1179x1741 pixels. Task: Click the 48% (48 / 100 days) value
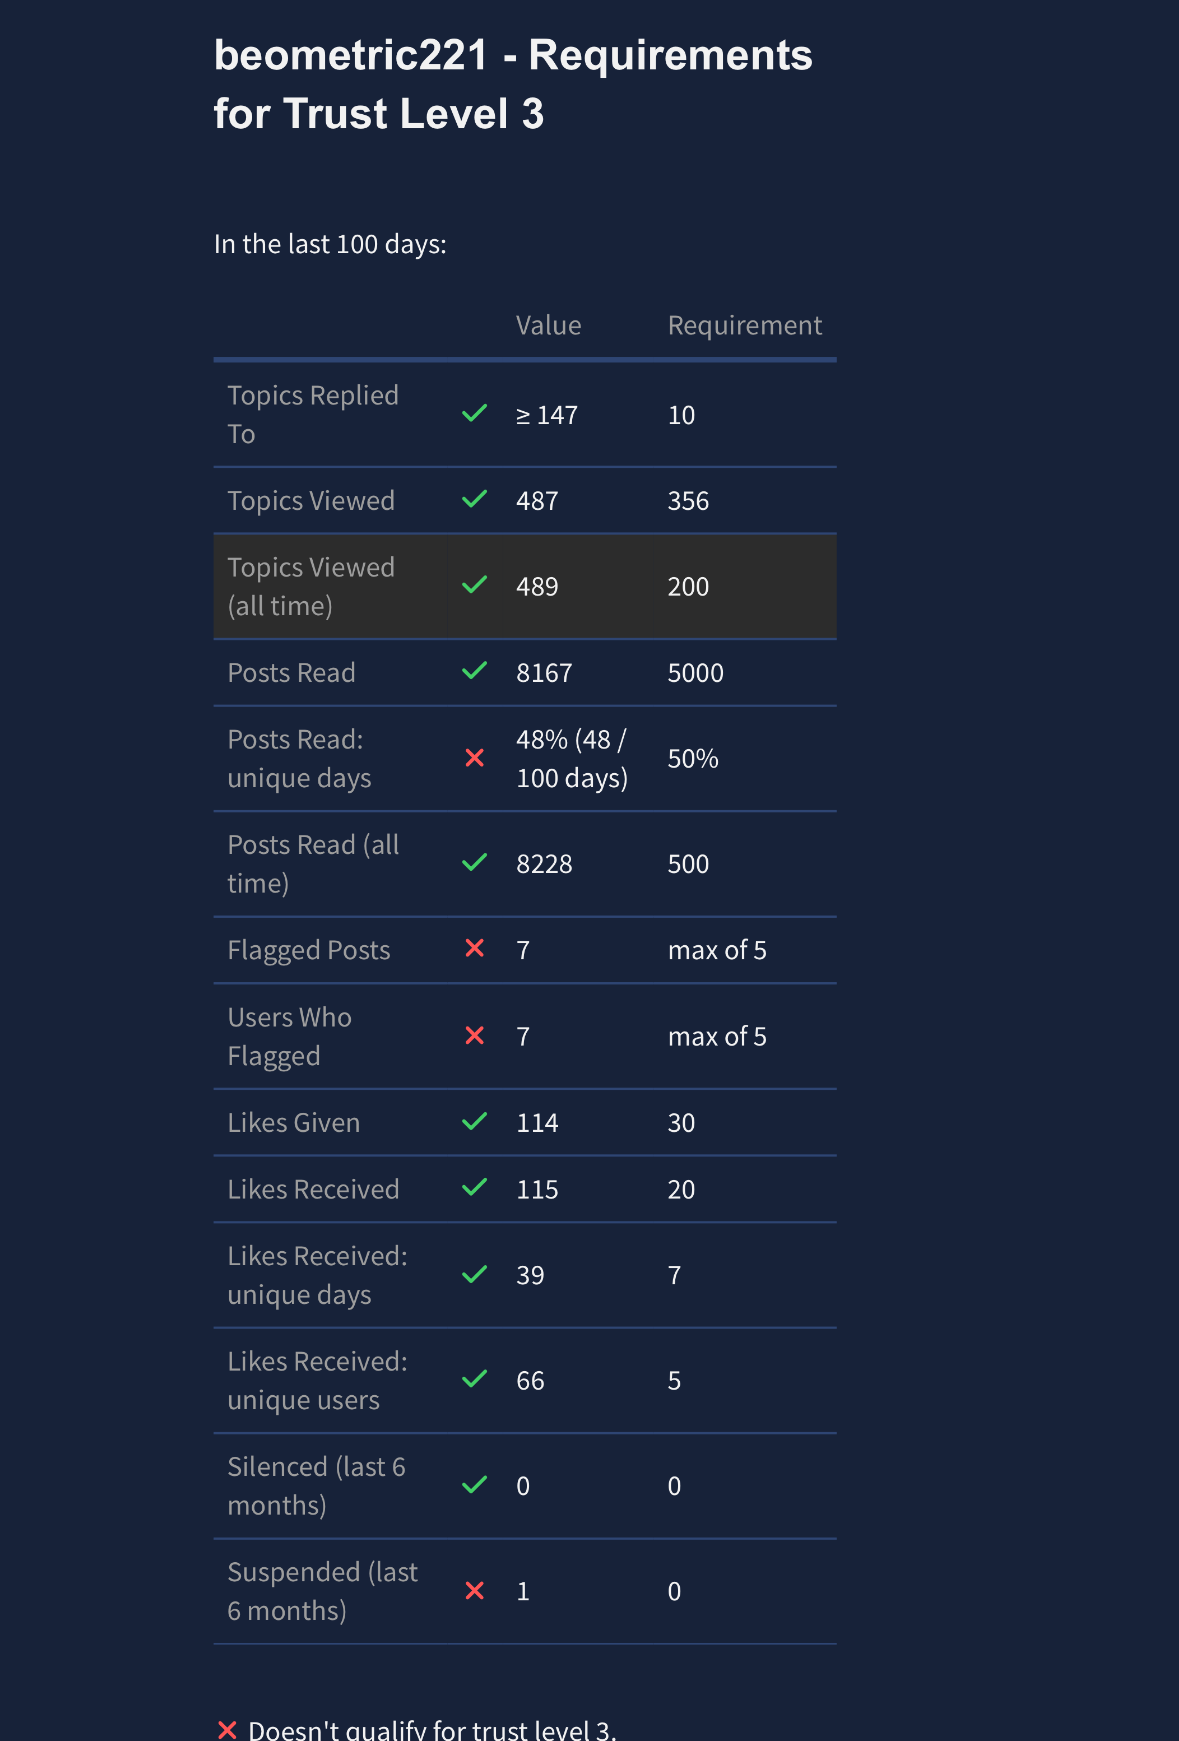(572, 759)
